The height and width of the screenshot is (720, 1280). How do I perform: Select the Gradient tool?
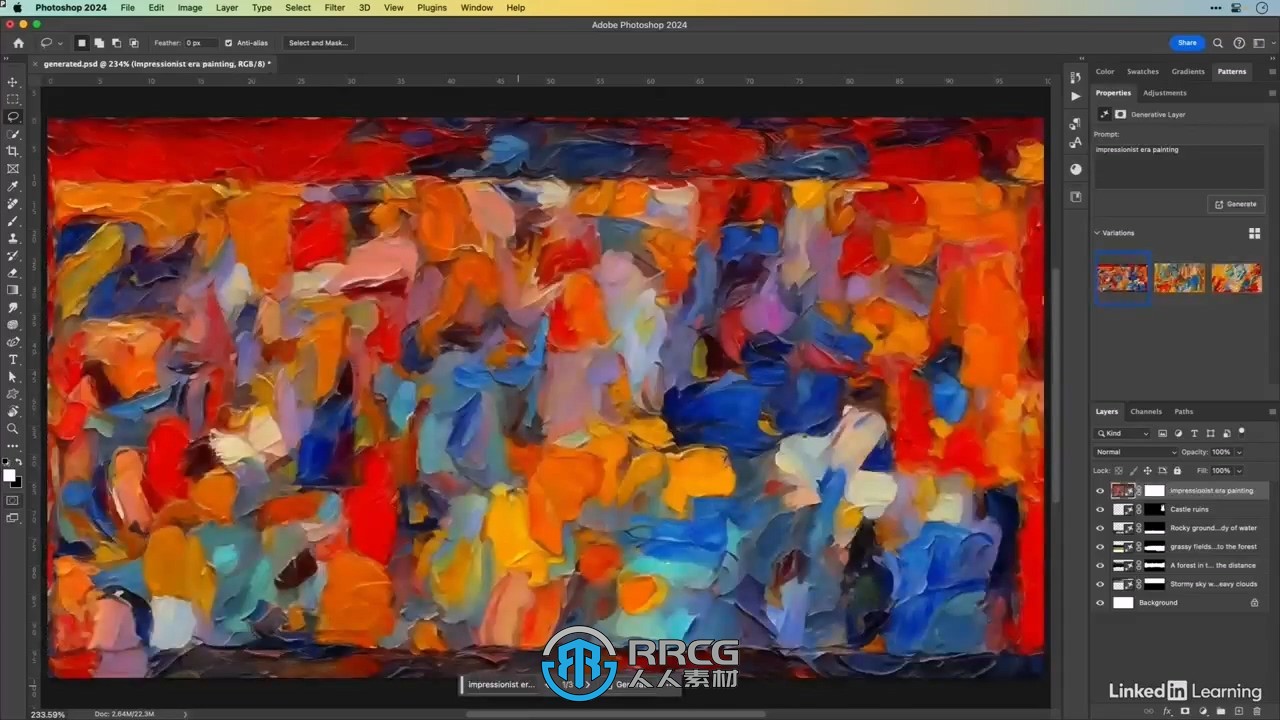point(13,290)
